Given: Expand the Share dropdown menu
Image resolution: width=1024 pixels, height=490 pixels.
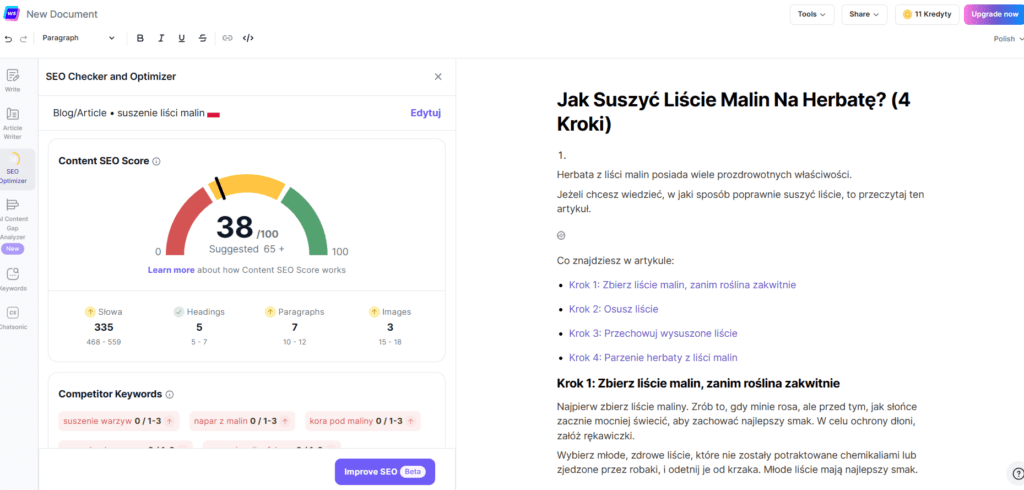Looking at the screenshot, I should pos(865,14).
